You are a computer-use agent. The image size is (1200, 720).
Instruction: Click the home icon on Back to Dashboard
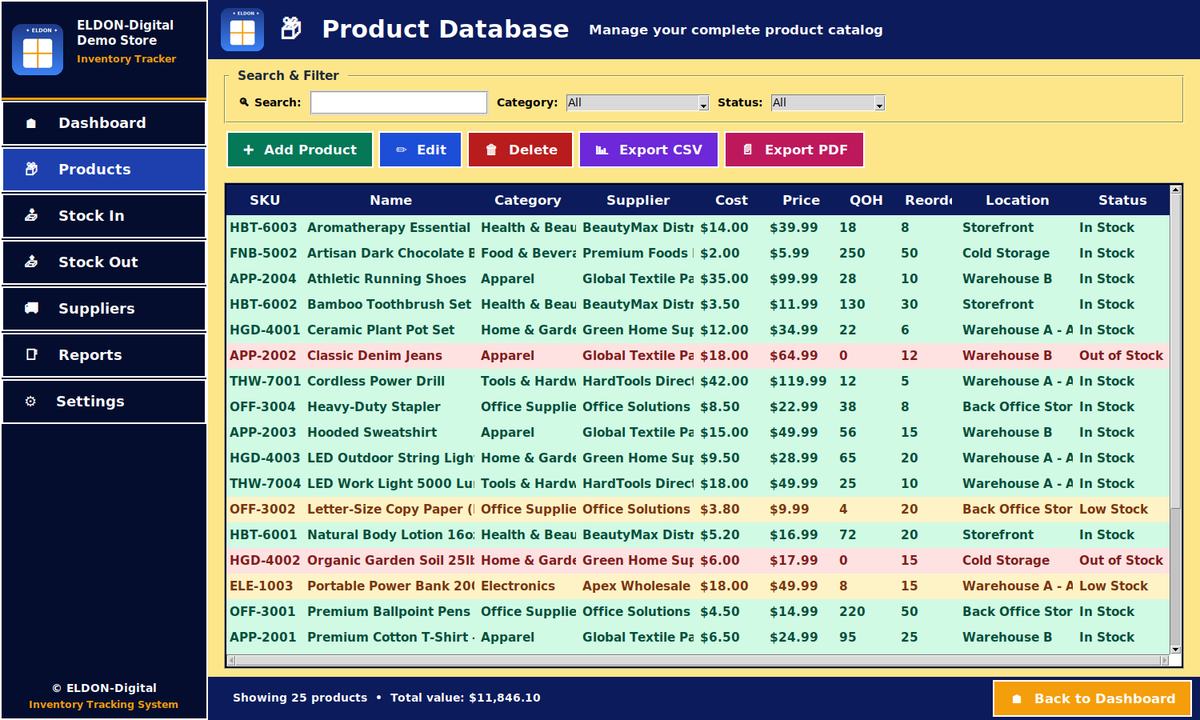pos(1017,699)
